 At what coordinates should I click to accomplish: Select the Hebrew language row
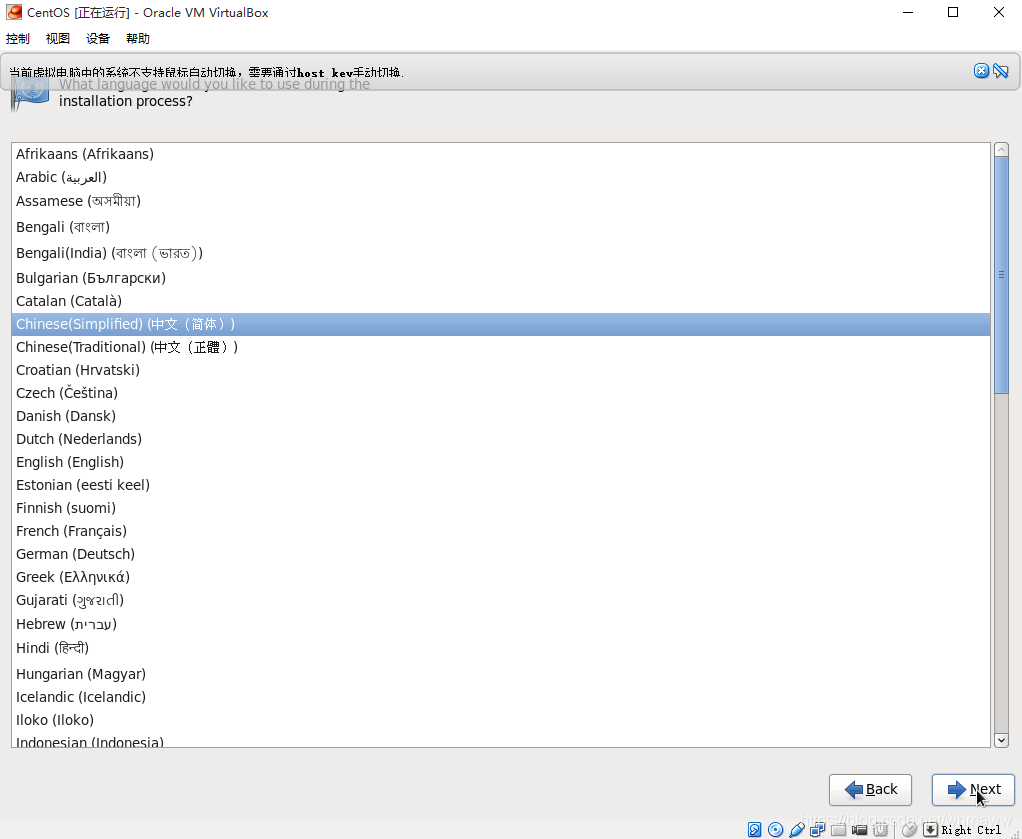click(x=501, y=624)
